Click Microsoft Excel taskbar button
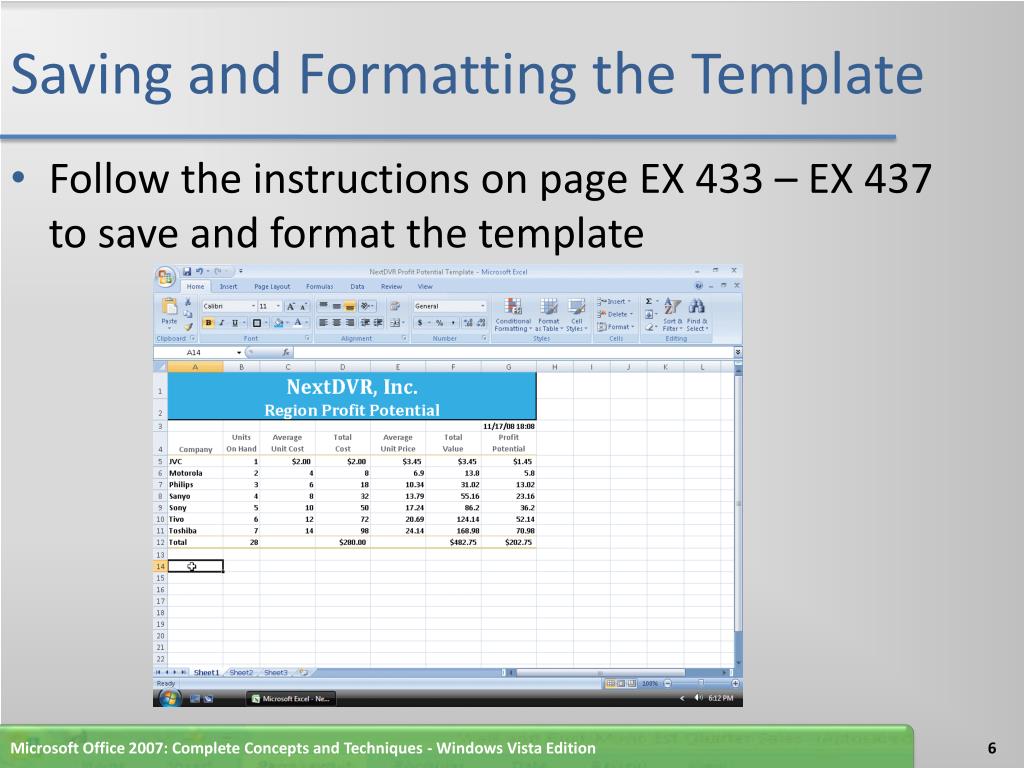 (x=291, y=699)
